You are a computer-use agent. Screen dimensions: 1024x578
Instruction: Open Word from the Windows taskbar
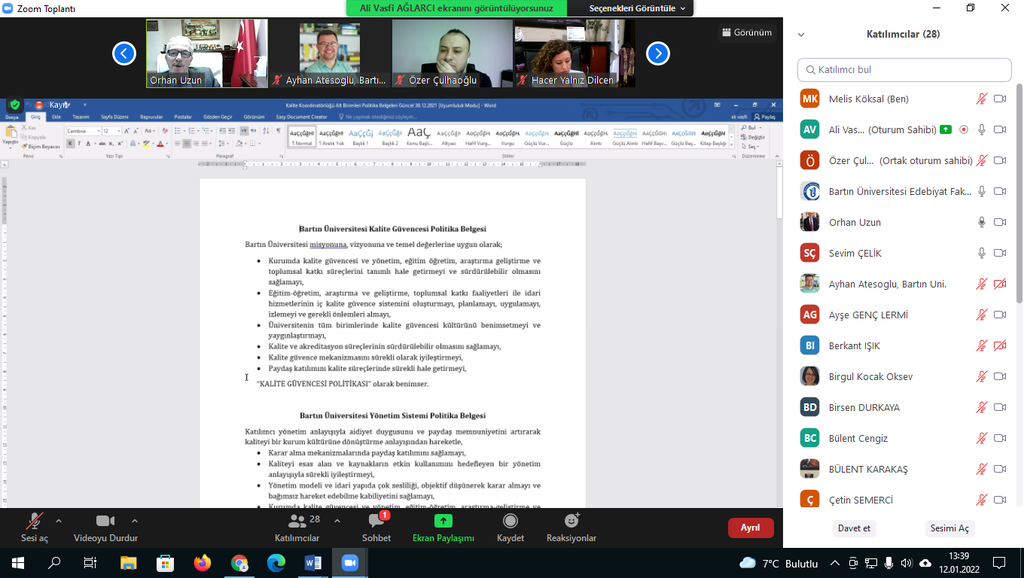[313, 563]
